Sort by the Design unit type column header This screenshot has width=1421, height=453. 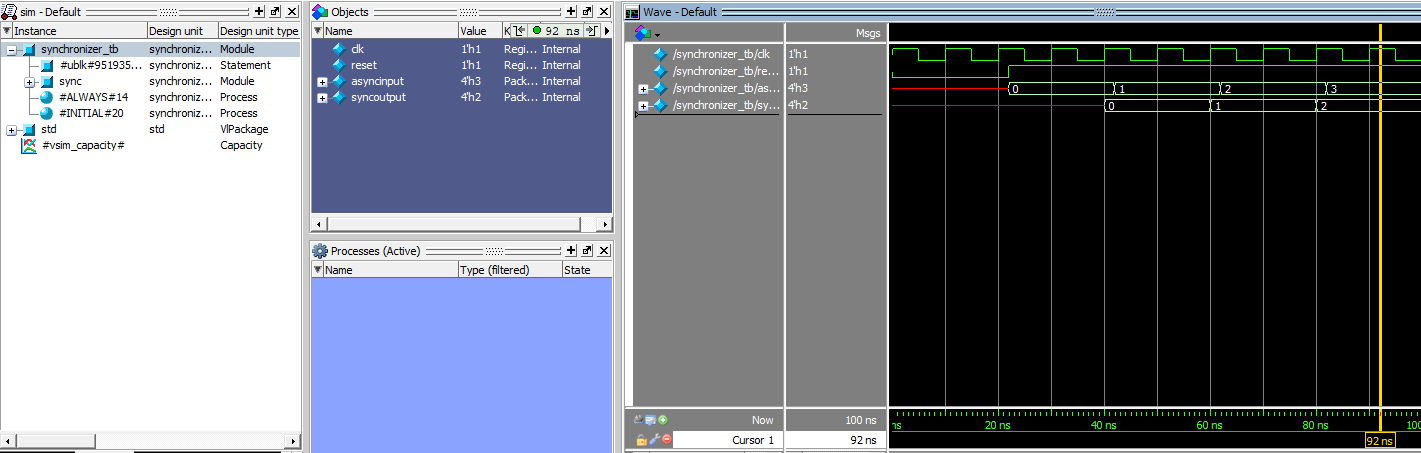tap(258, 31)
